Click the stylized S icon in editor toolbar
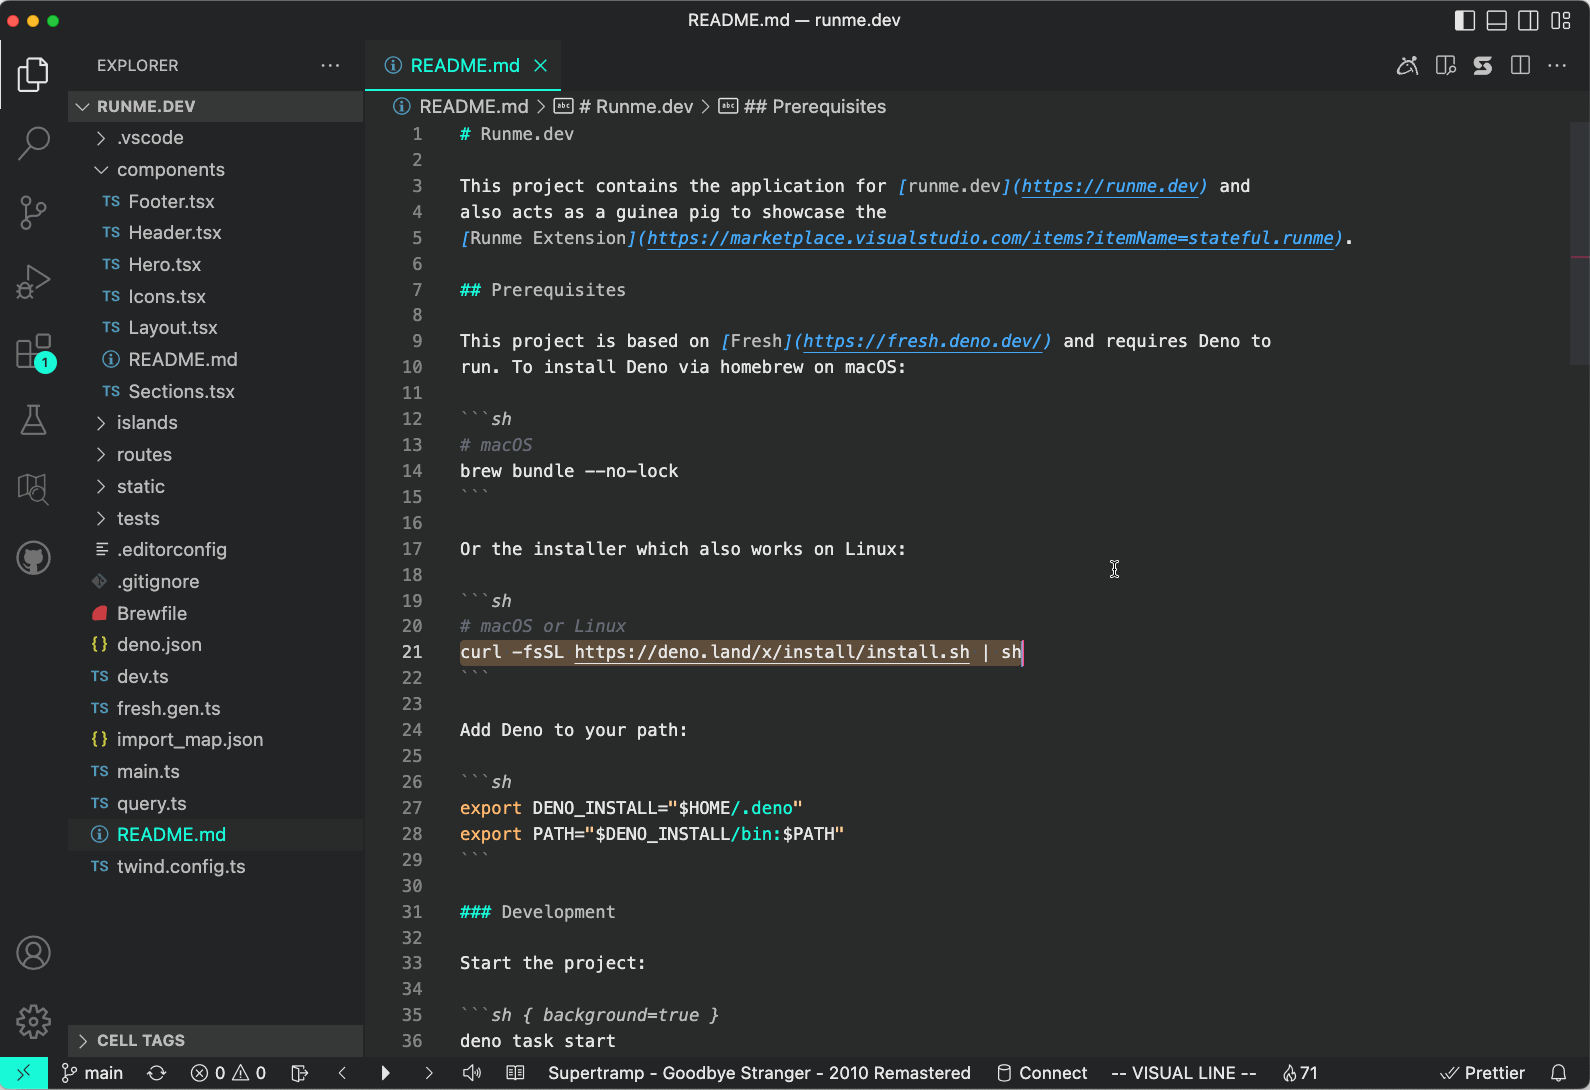The height and width of the screenshot is (1090, 1590). coord(1483,66)
